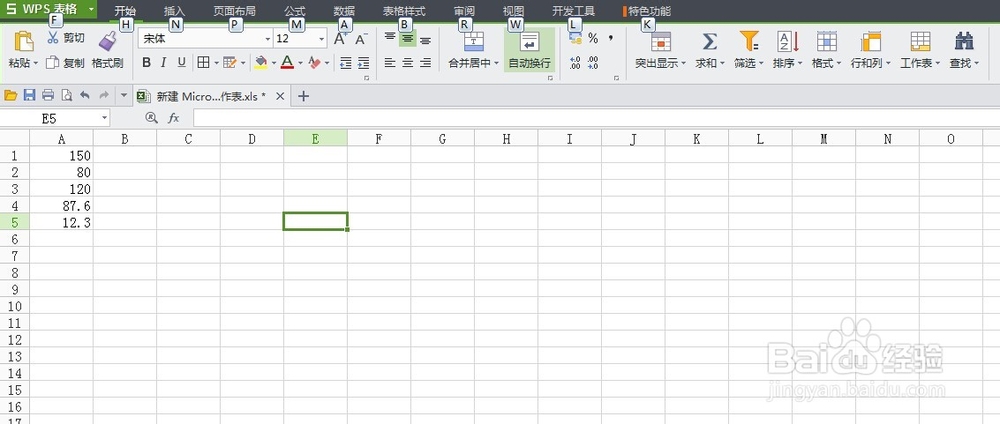
Task: Switch to the Formulas (公式) tab
Action: pos(295,11)
